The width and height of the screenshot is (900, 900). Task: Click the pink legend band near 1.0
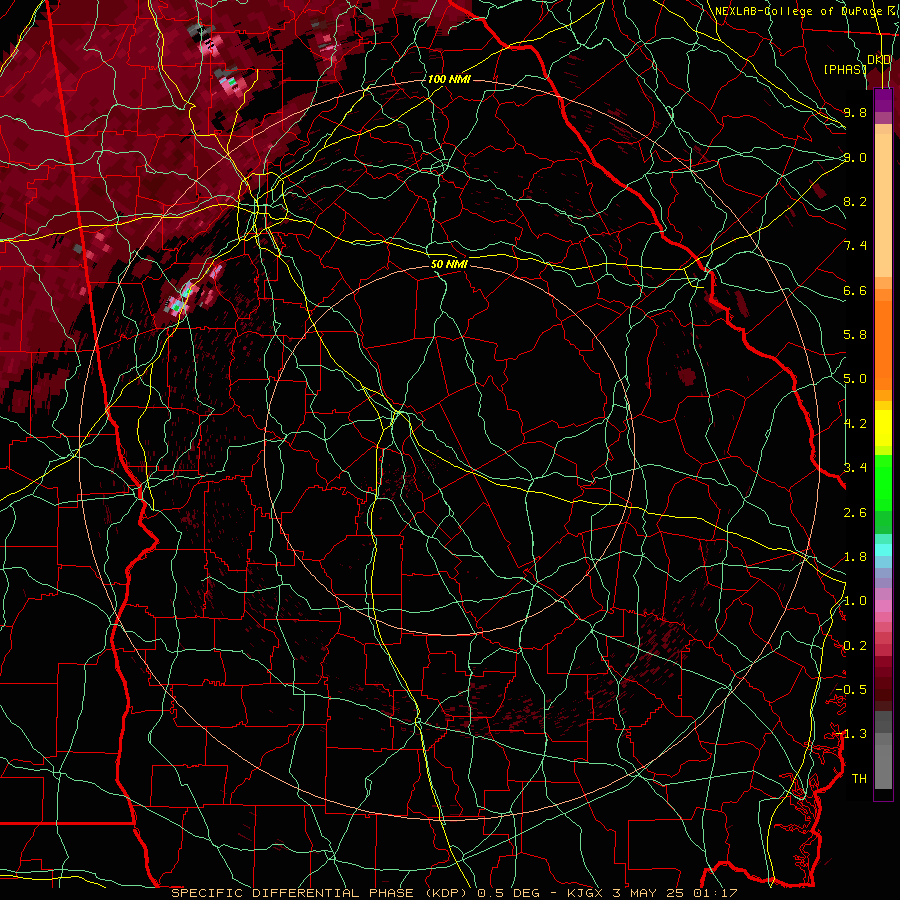[x=883, y=606]
